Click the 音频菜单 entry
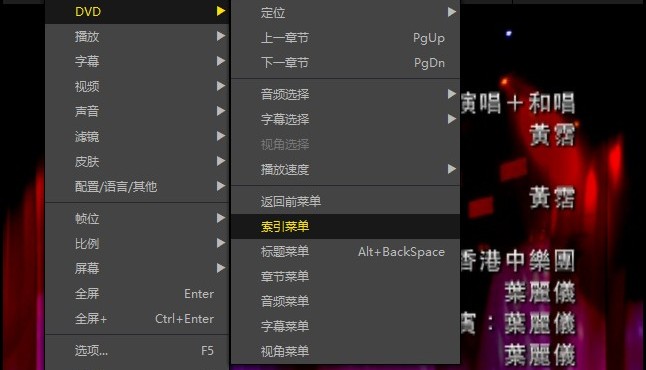This screenshot has height=370, width=646. [345, 301]
